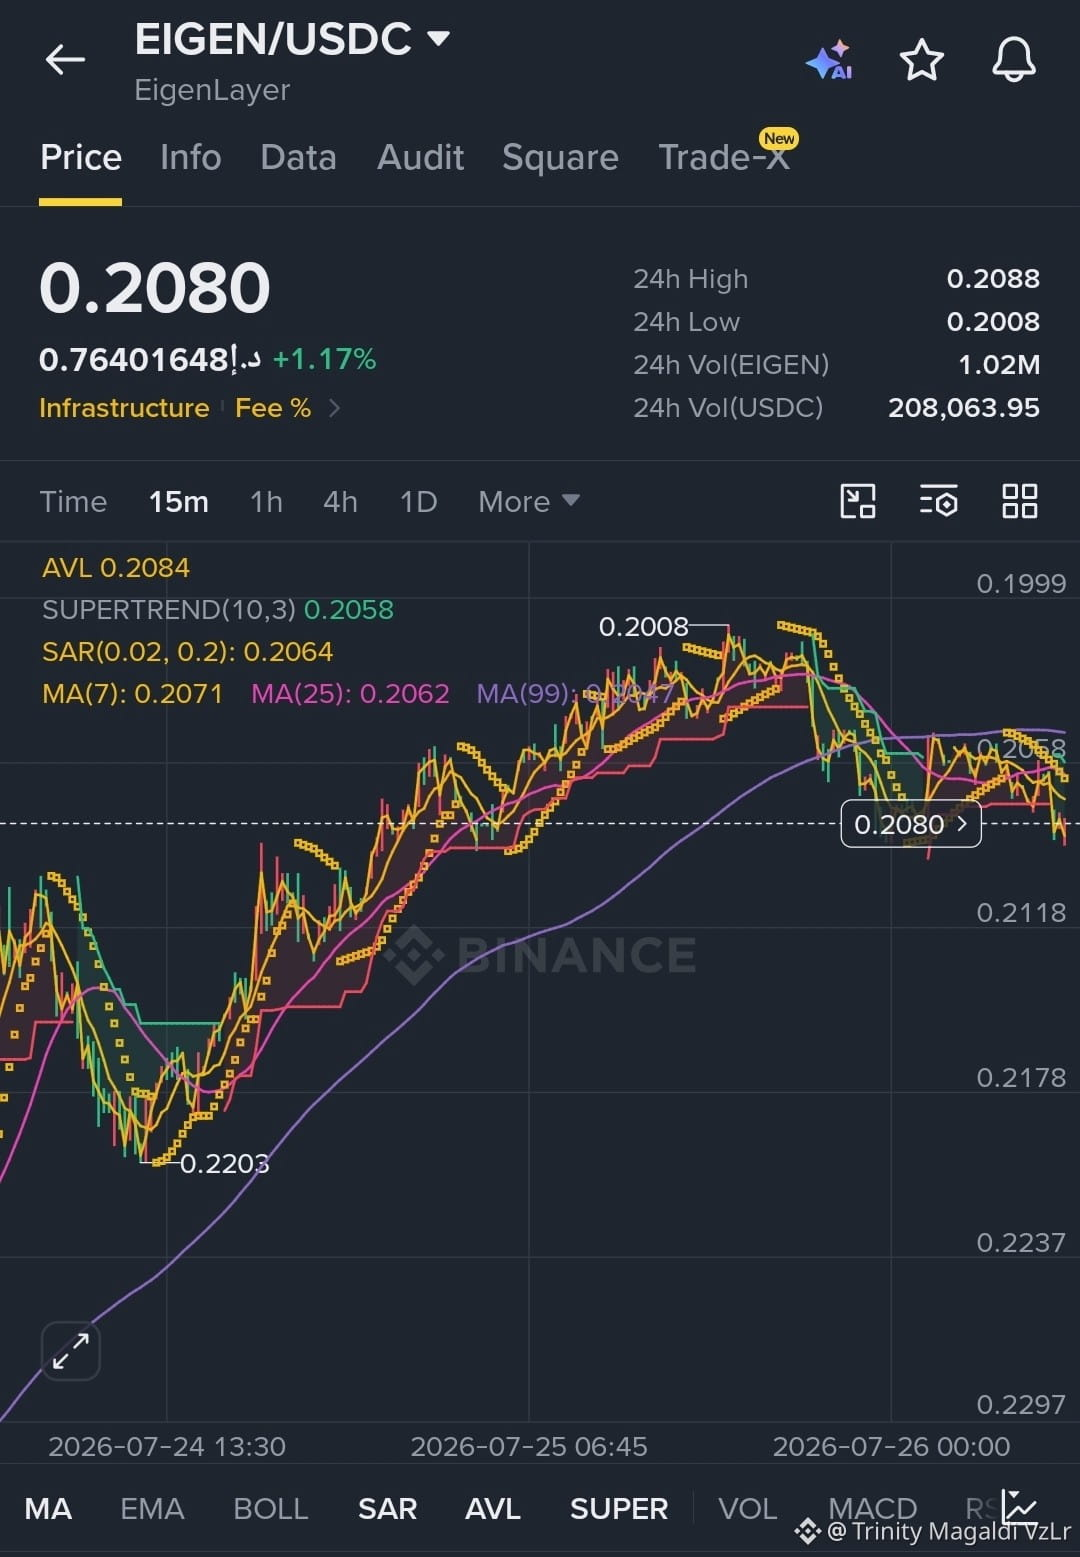Add EIGEN/USDC to favorites with star icon
This screenshot has height=1557, width=1080.
coord(922,60)
